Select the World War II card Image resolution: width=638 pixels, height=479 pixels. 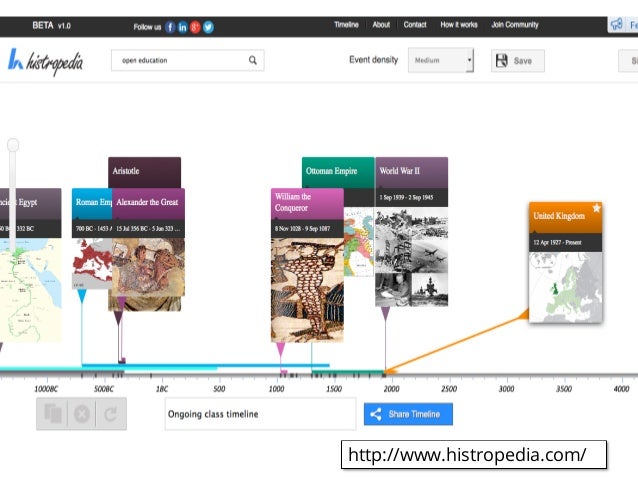pyautogui.click(x=411, y=232)
